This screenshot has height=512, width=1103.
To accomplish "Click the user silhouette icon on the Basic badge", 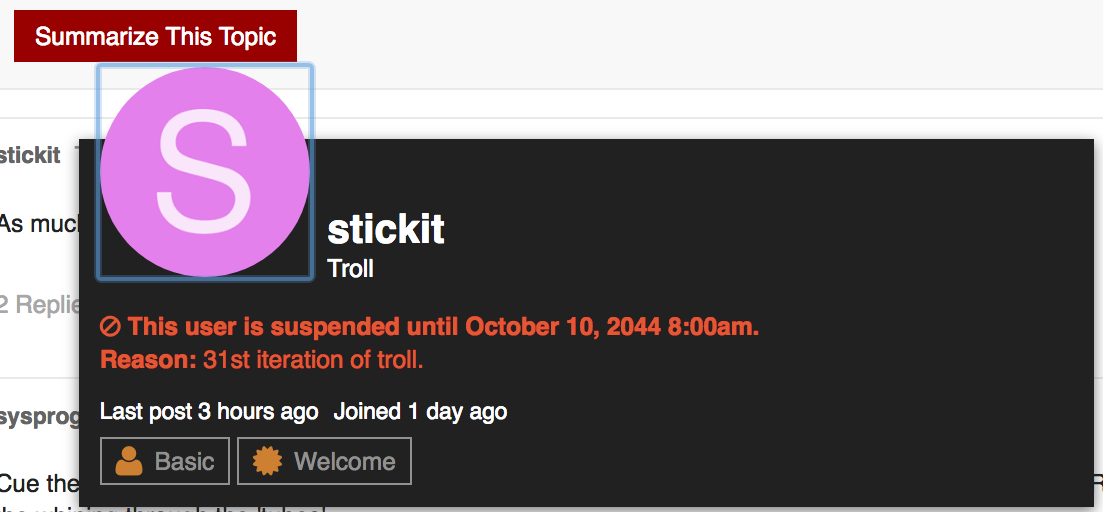I will click(x=129, y=461).
